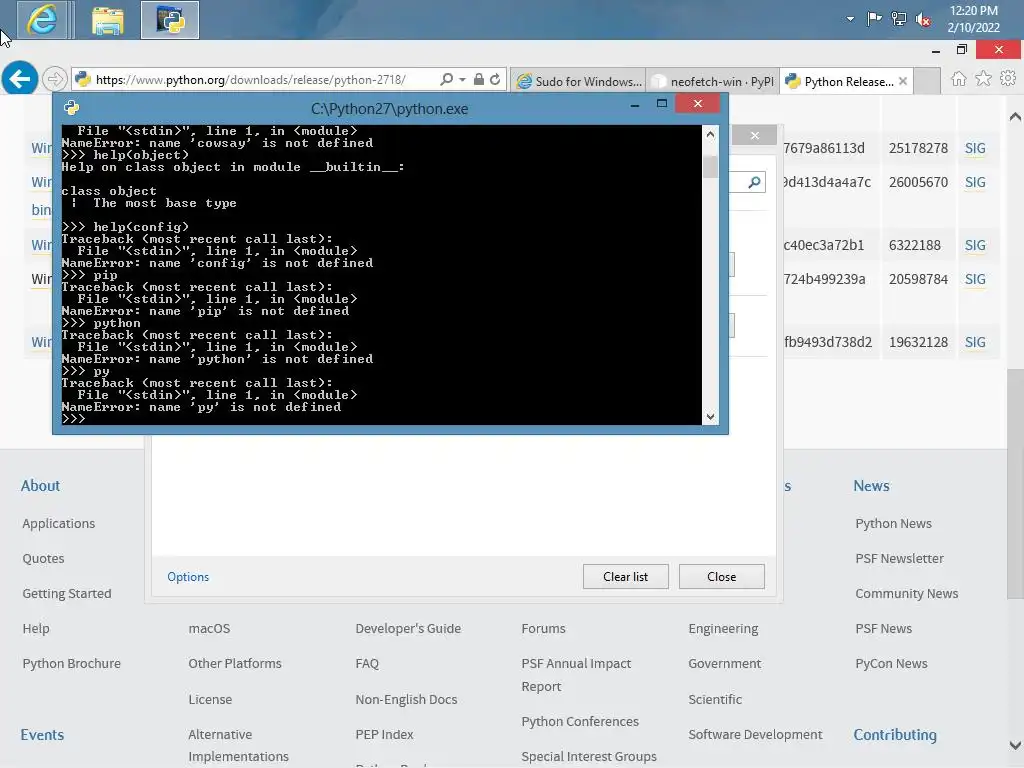Screen dimensions: 1024x768
Task: Open the macOS downloads link
Action: (209, 628)
